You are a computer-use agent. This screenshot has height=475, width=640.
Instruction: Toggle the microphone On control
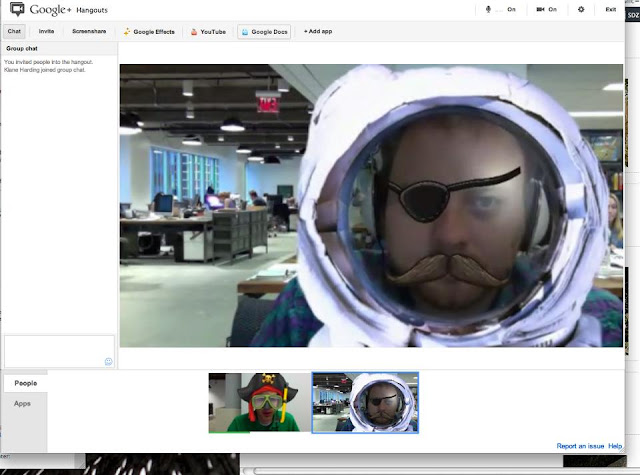500,9
